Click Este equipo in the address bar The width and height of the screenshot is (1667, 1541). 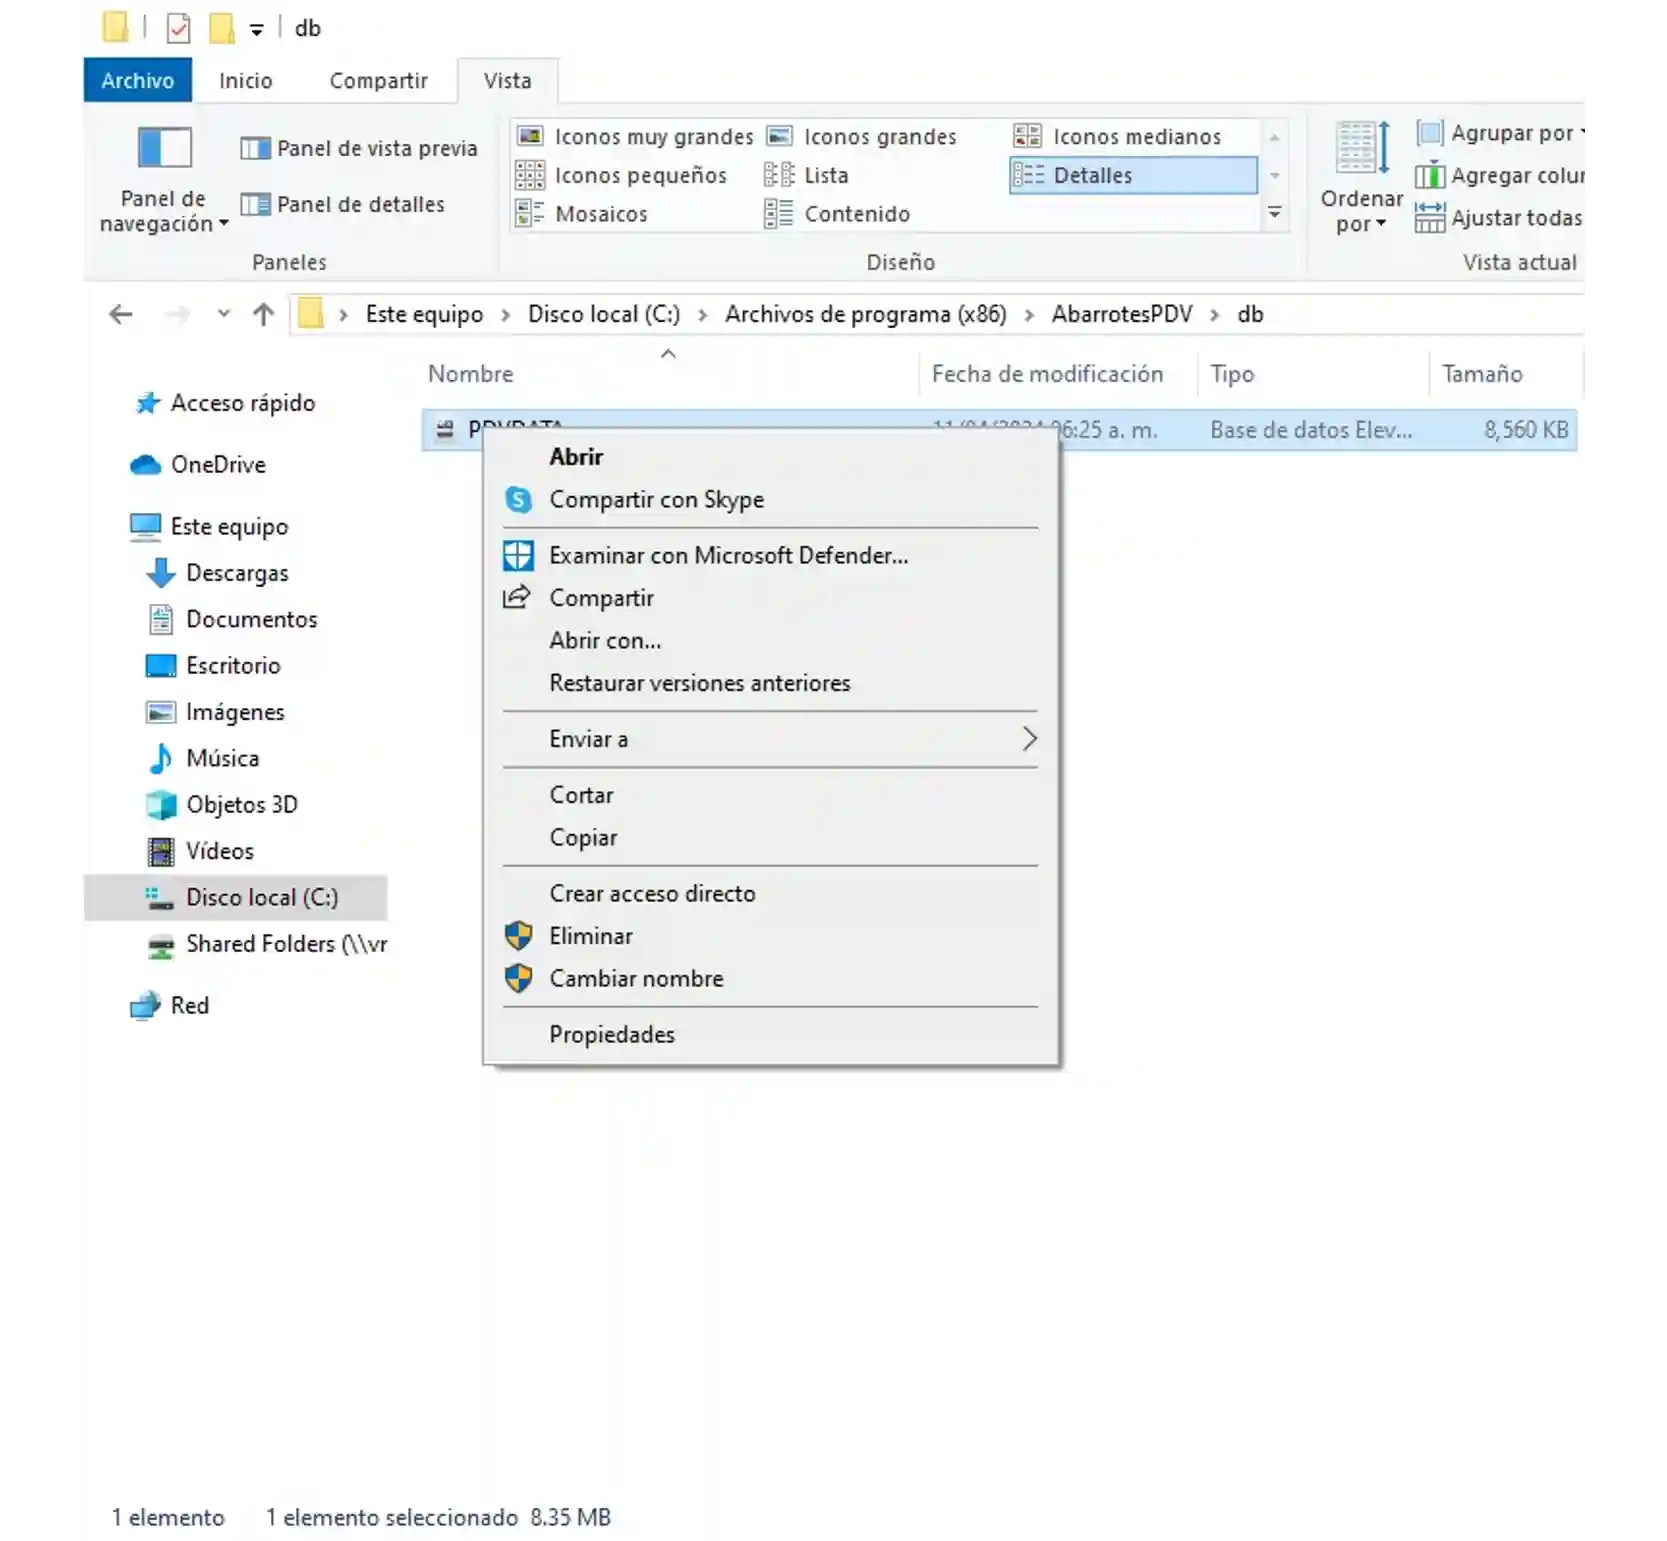[424, 314]
